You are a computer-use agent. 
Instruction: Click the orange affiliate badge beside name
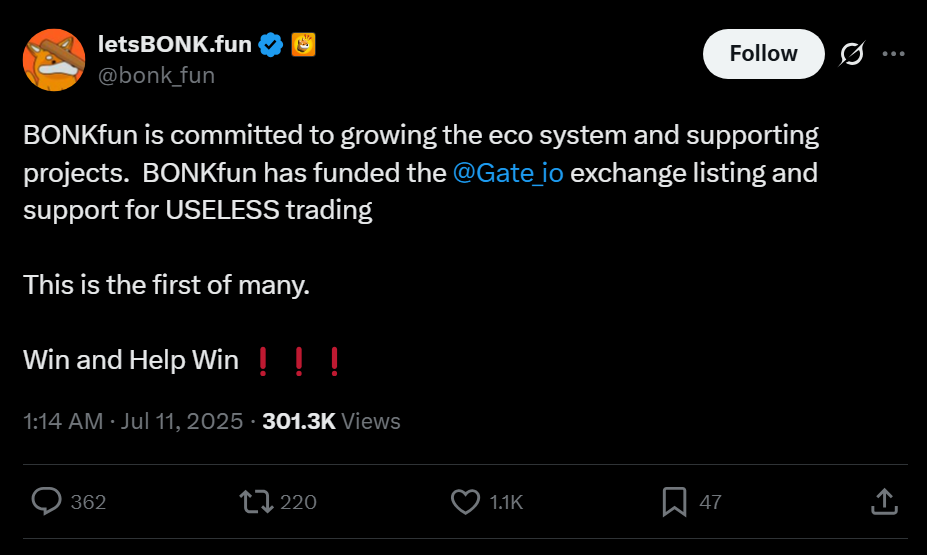(303, 44)
